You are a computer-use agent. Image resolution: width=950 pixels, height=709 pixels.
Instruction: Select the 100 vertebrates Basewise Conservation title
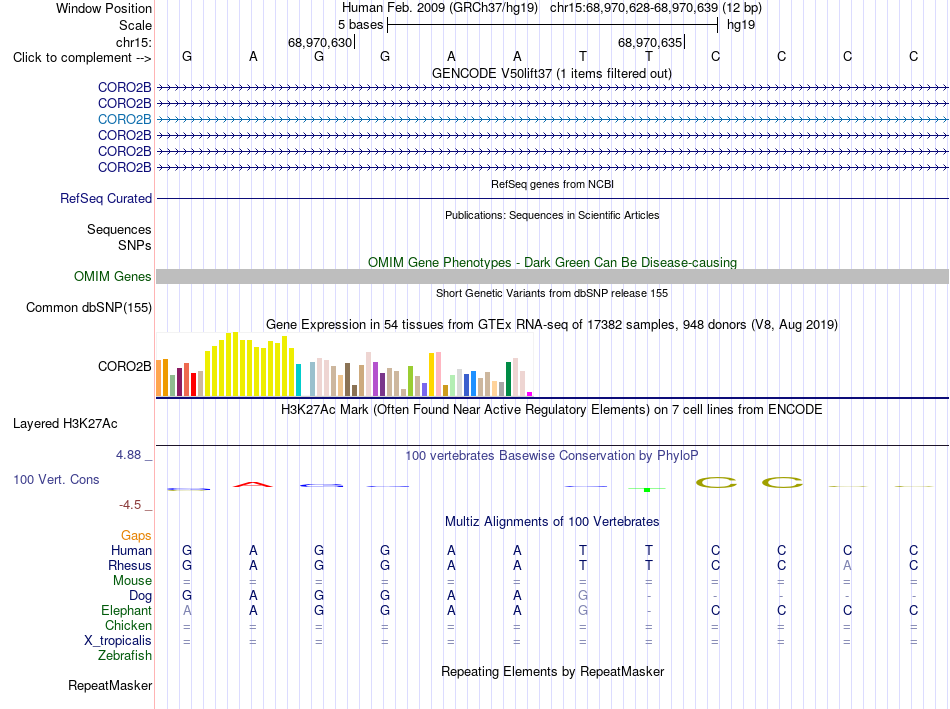pyautogui.click(x=551, y=456)
